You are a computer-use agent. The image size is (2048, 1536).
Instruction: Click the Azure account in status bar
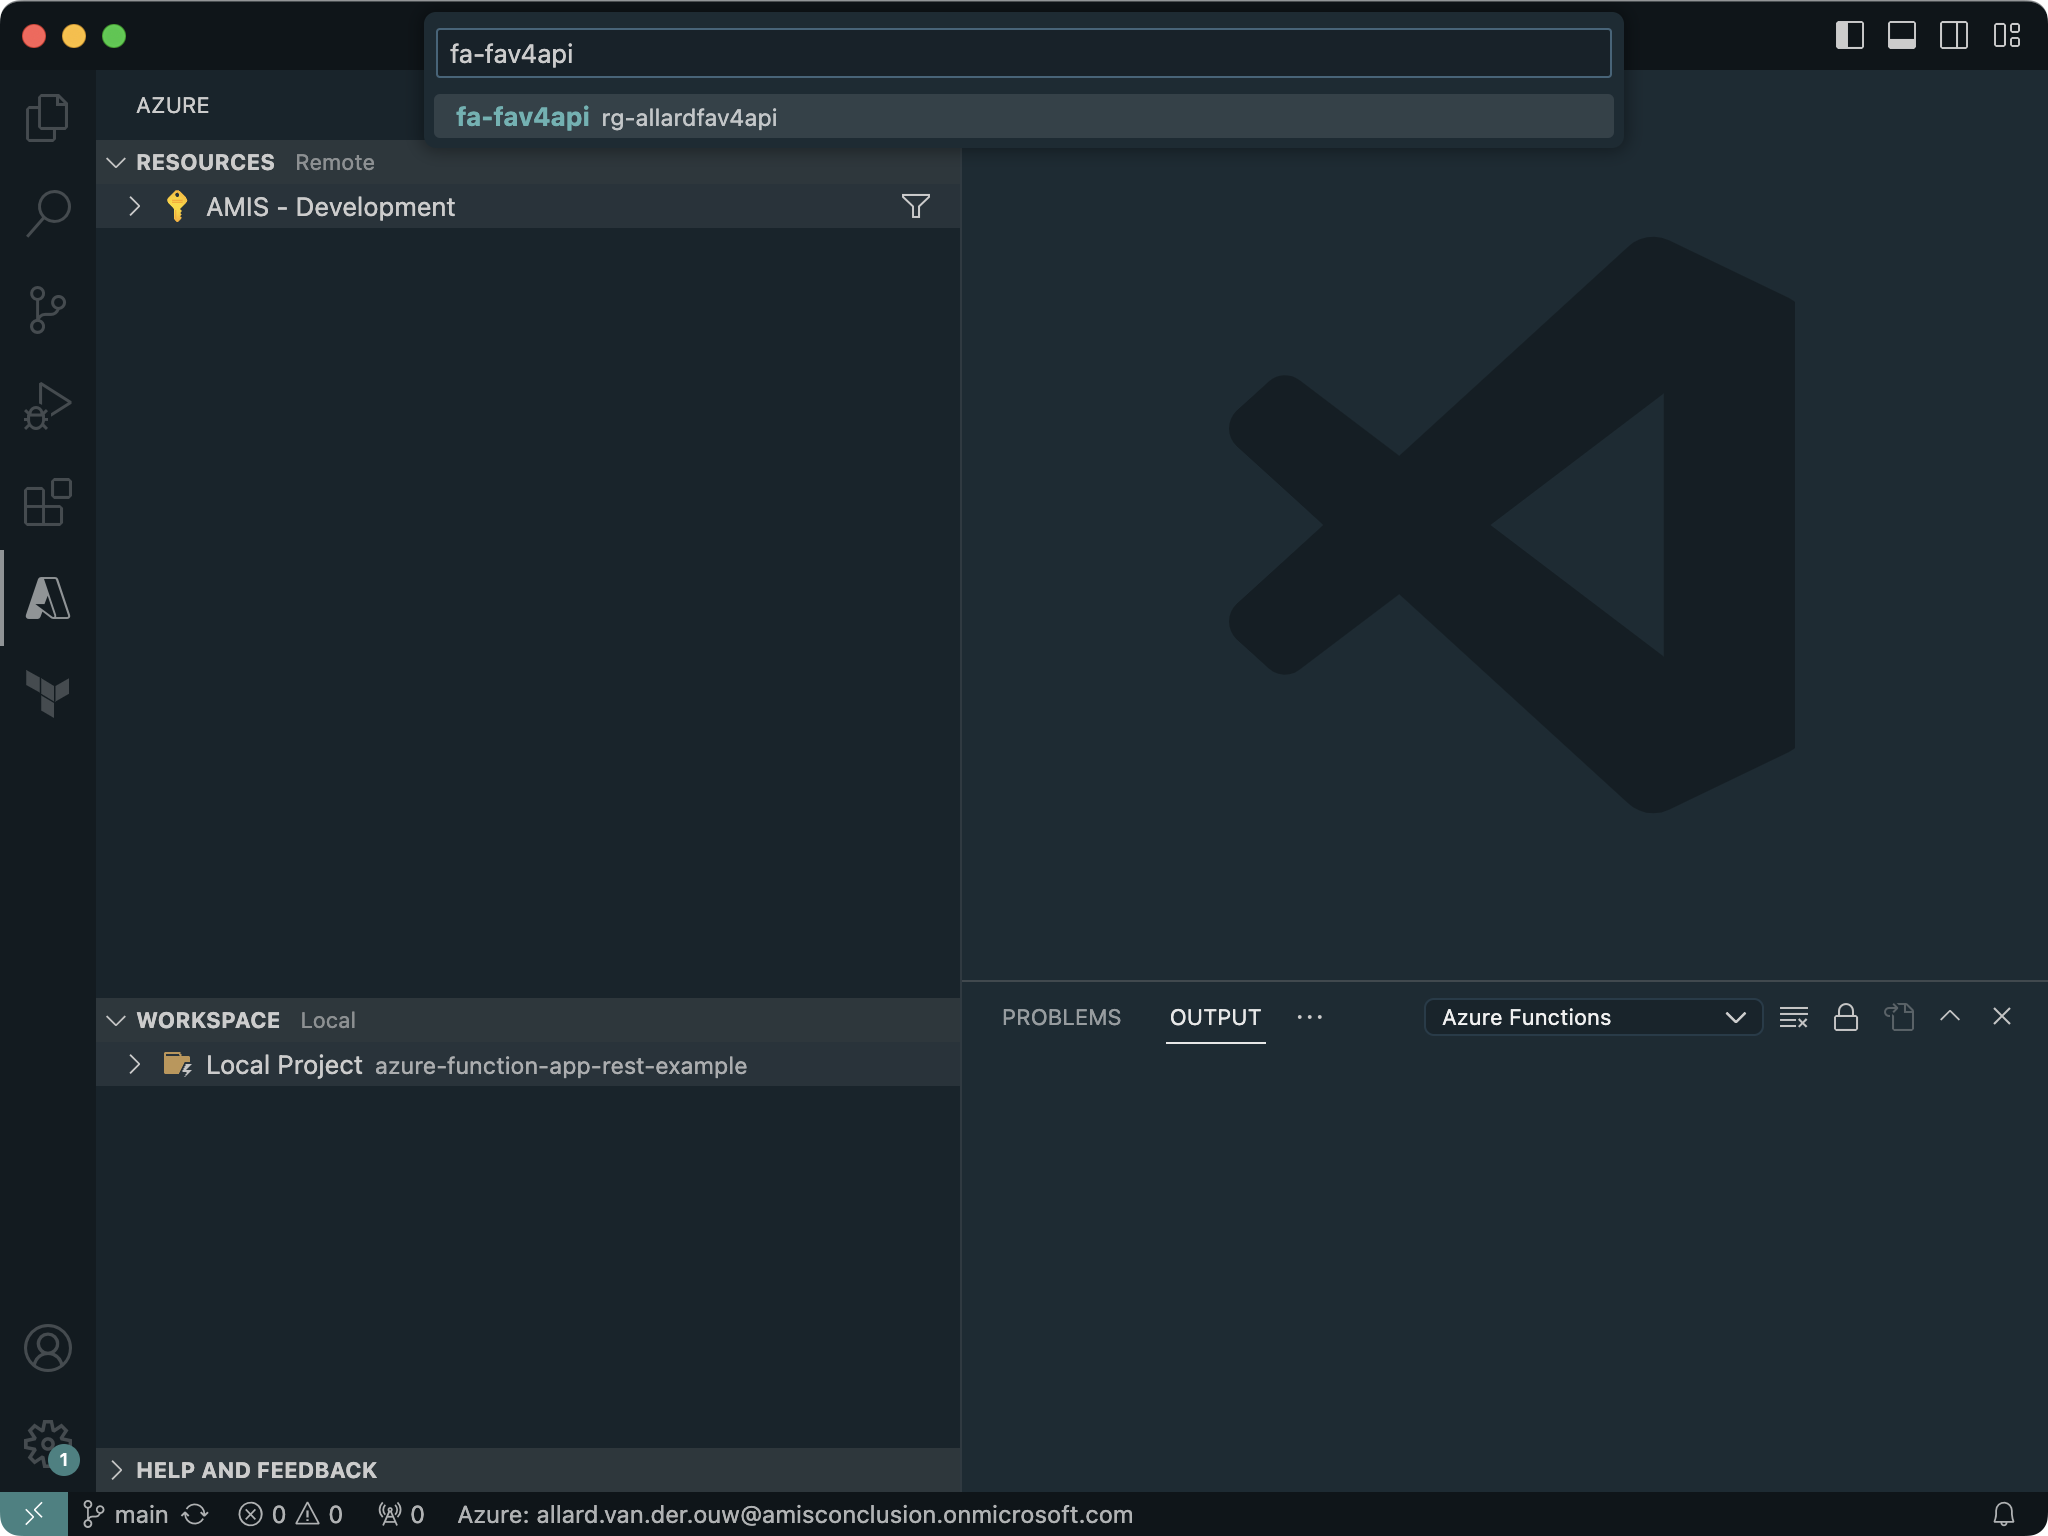click(795, 1515)
